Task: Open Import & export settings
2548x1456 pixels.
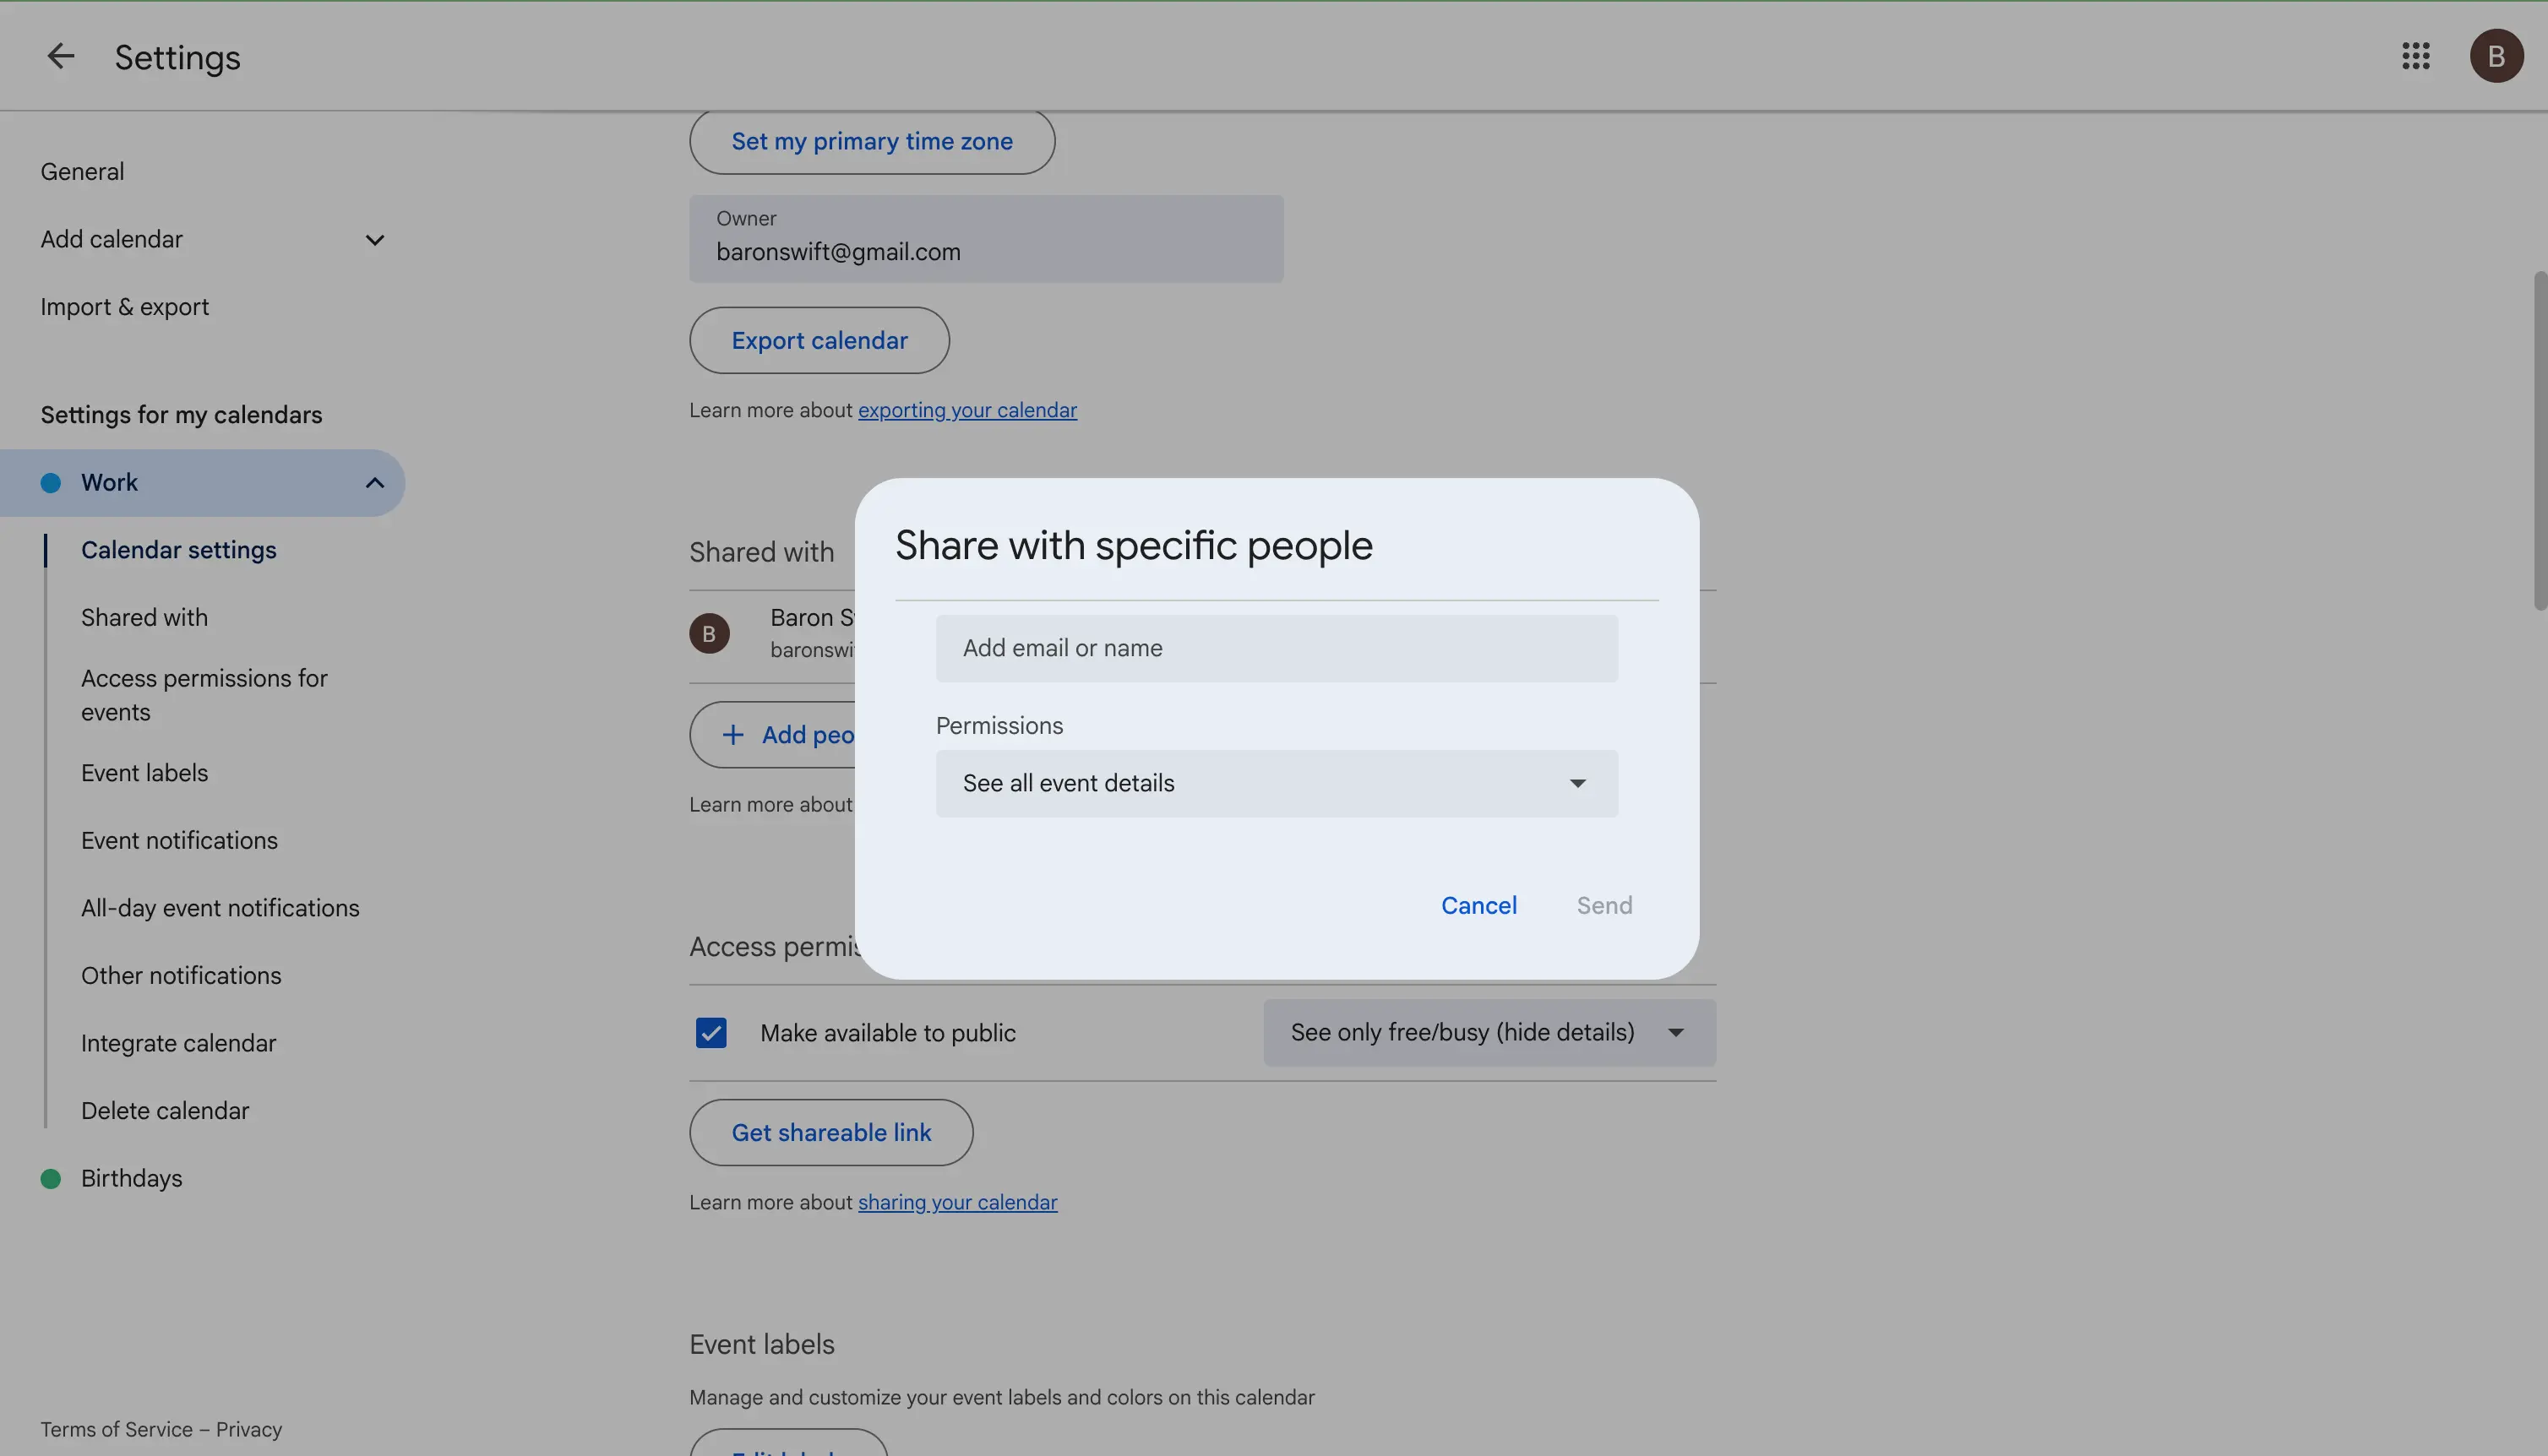Action: coord(125,307)
